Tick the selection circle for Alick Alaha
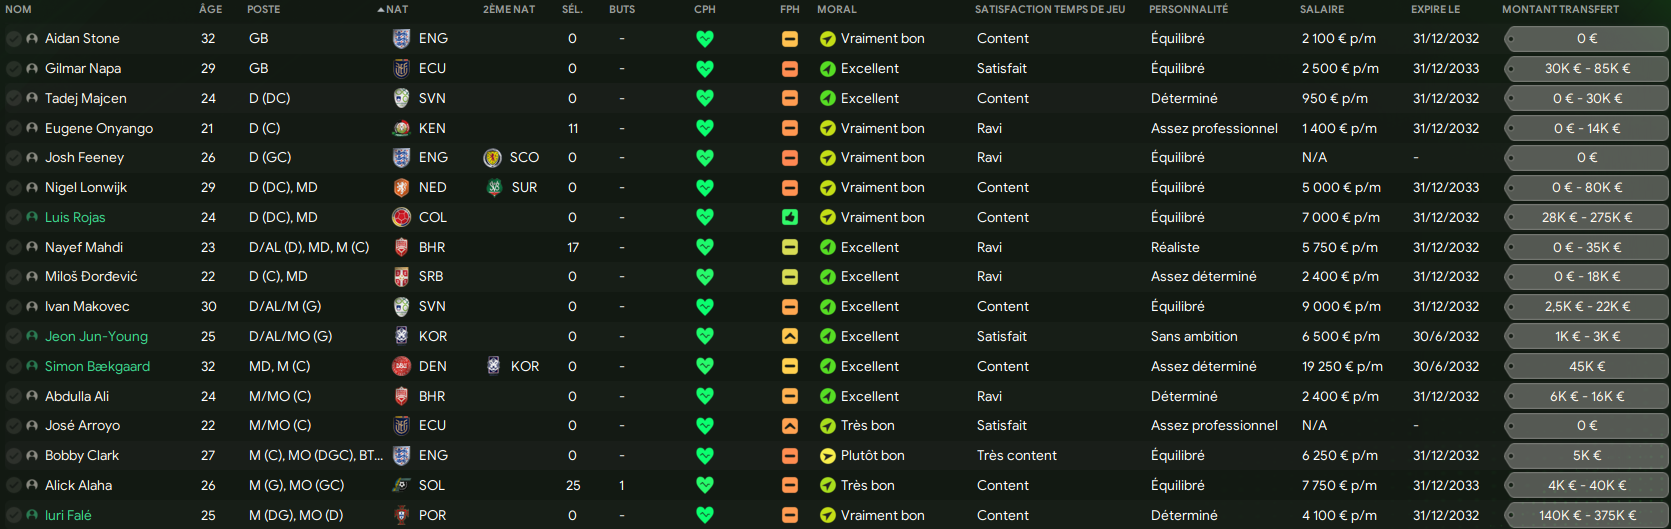Screen dimensions: 1671x529 coord(13,486)
